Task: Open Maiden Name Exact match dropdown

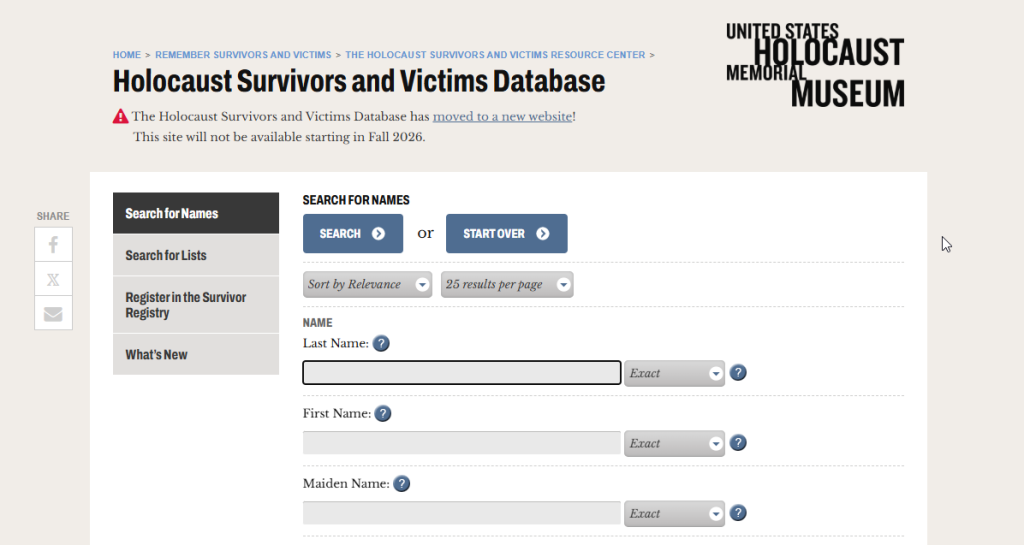Action: (674, 514)
